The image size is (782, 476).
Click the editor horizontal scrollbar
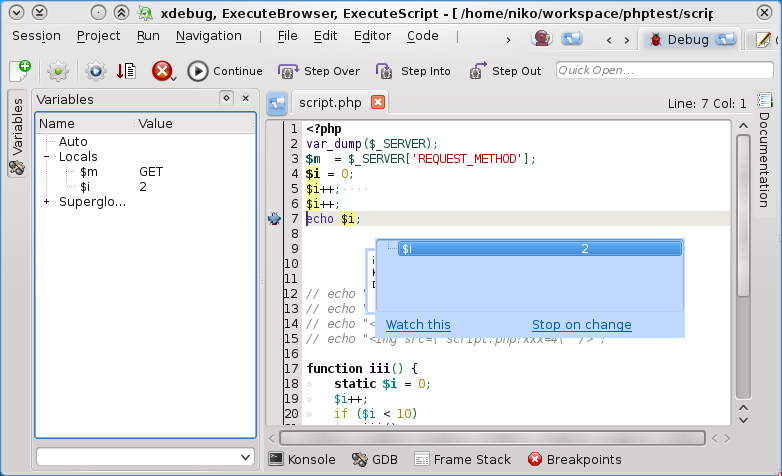(x=492, y=438)
